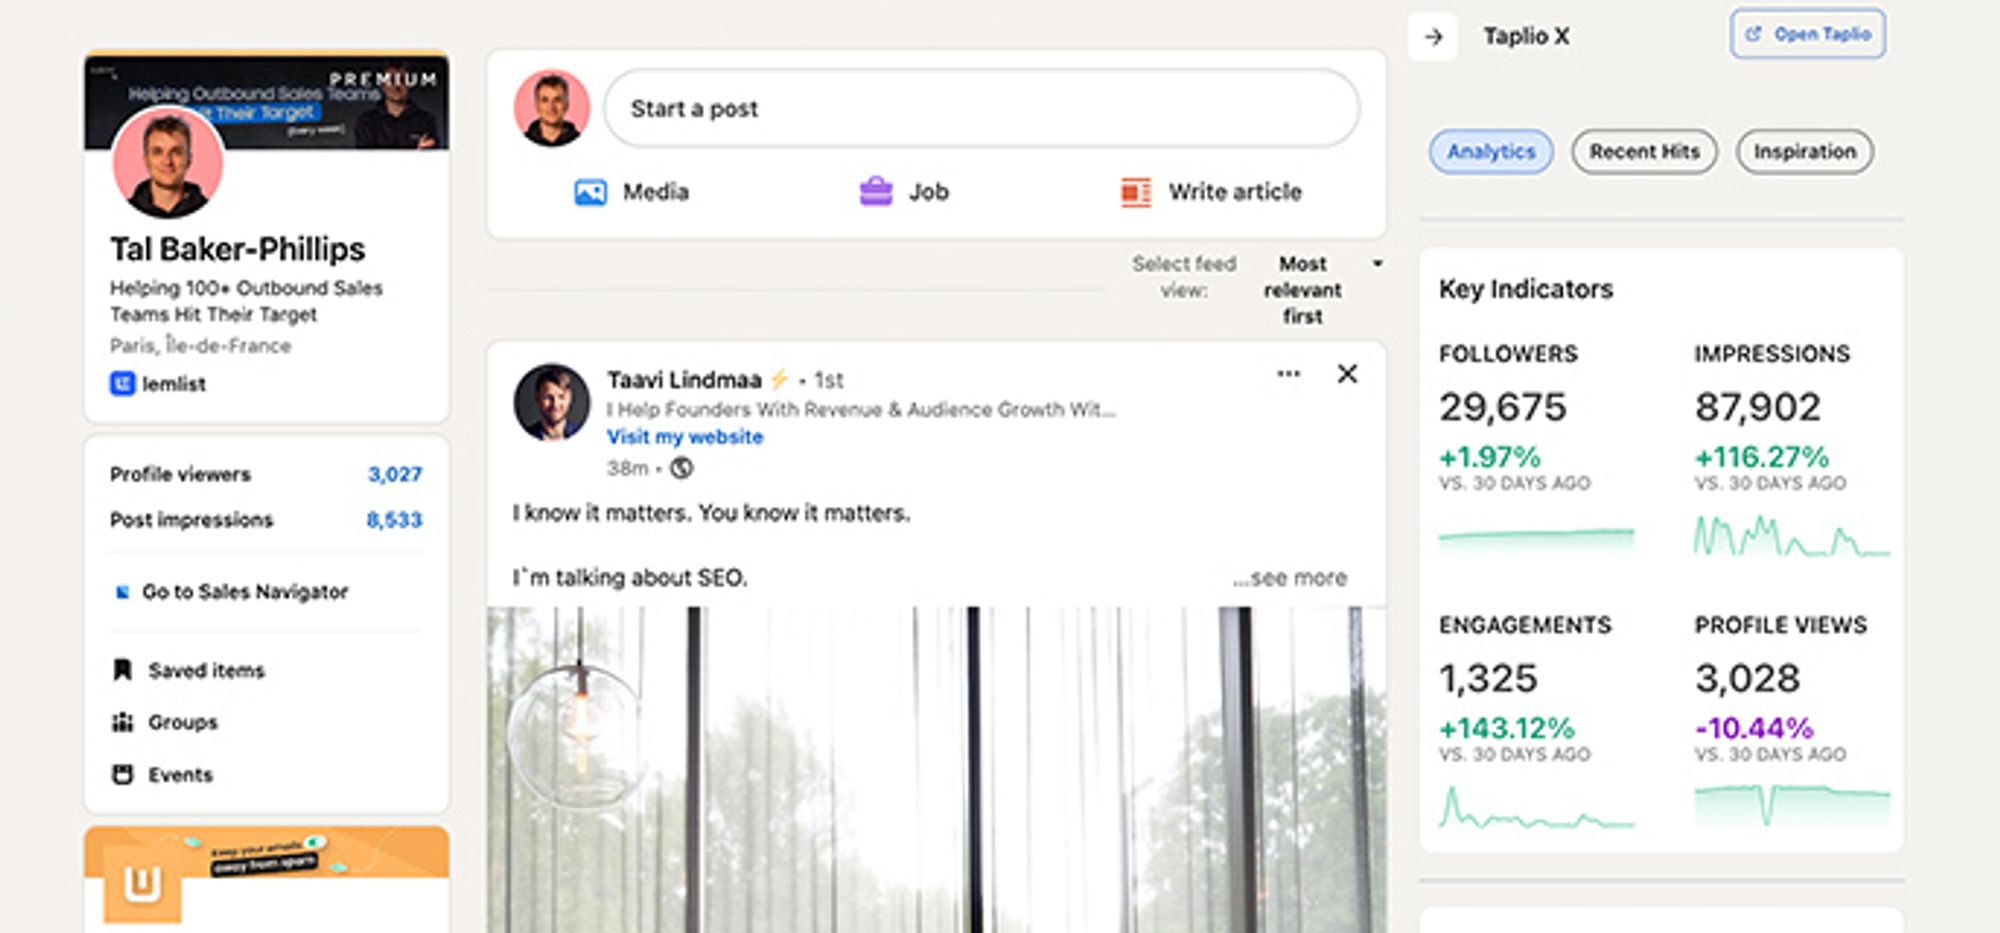
Task: Click Tal Baker-Phillips profile photo in sidebar
Action: click(x=168, y=162)
